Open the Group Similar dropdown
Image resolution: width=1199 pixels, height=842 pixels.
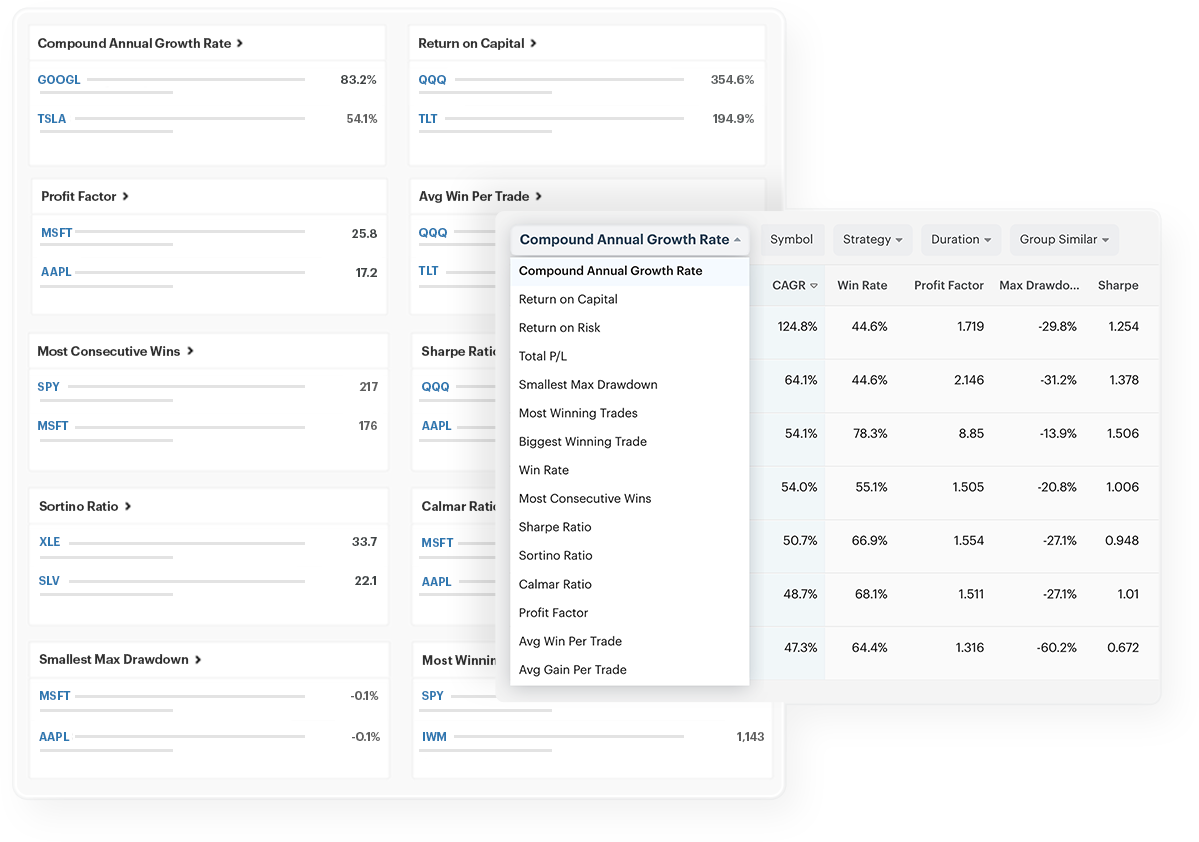click(x=1064, y=239)
